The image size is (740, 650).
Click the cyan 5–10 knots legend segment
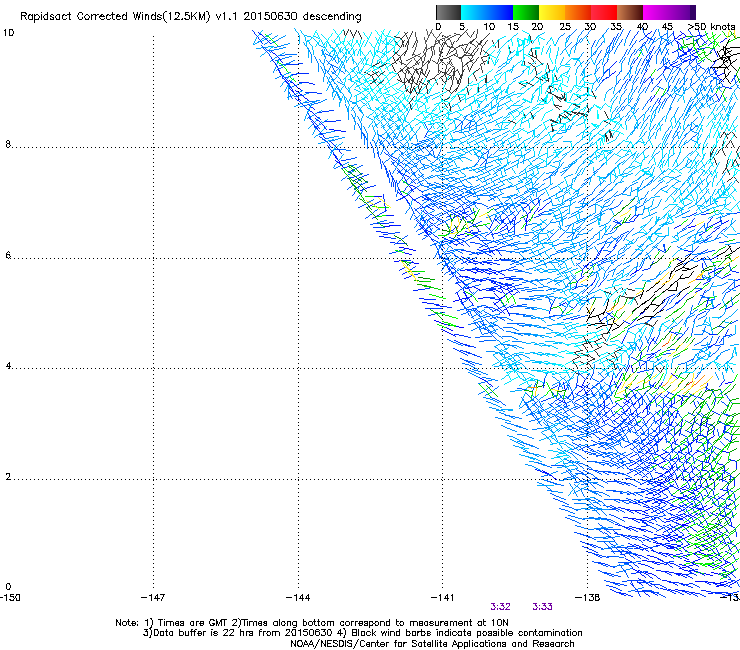tap(474, 12)
